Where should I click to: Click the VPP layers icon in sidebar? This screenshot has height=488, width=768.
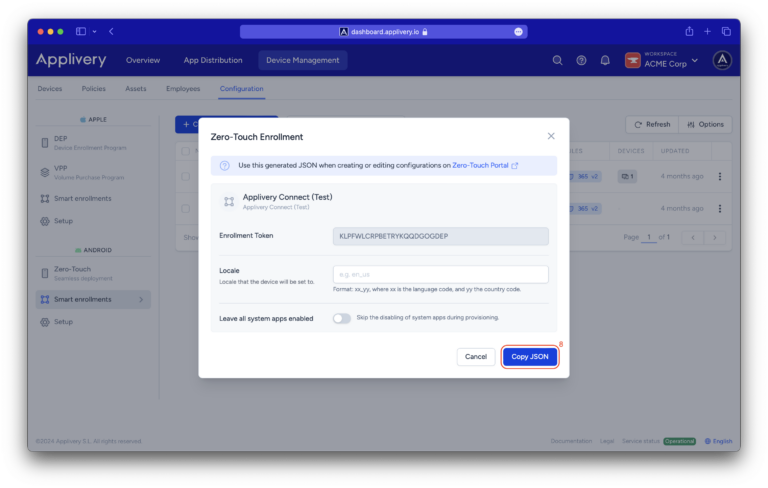(45, 172)
